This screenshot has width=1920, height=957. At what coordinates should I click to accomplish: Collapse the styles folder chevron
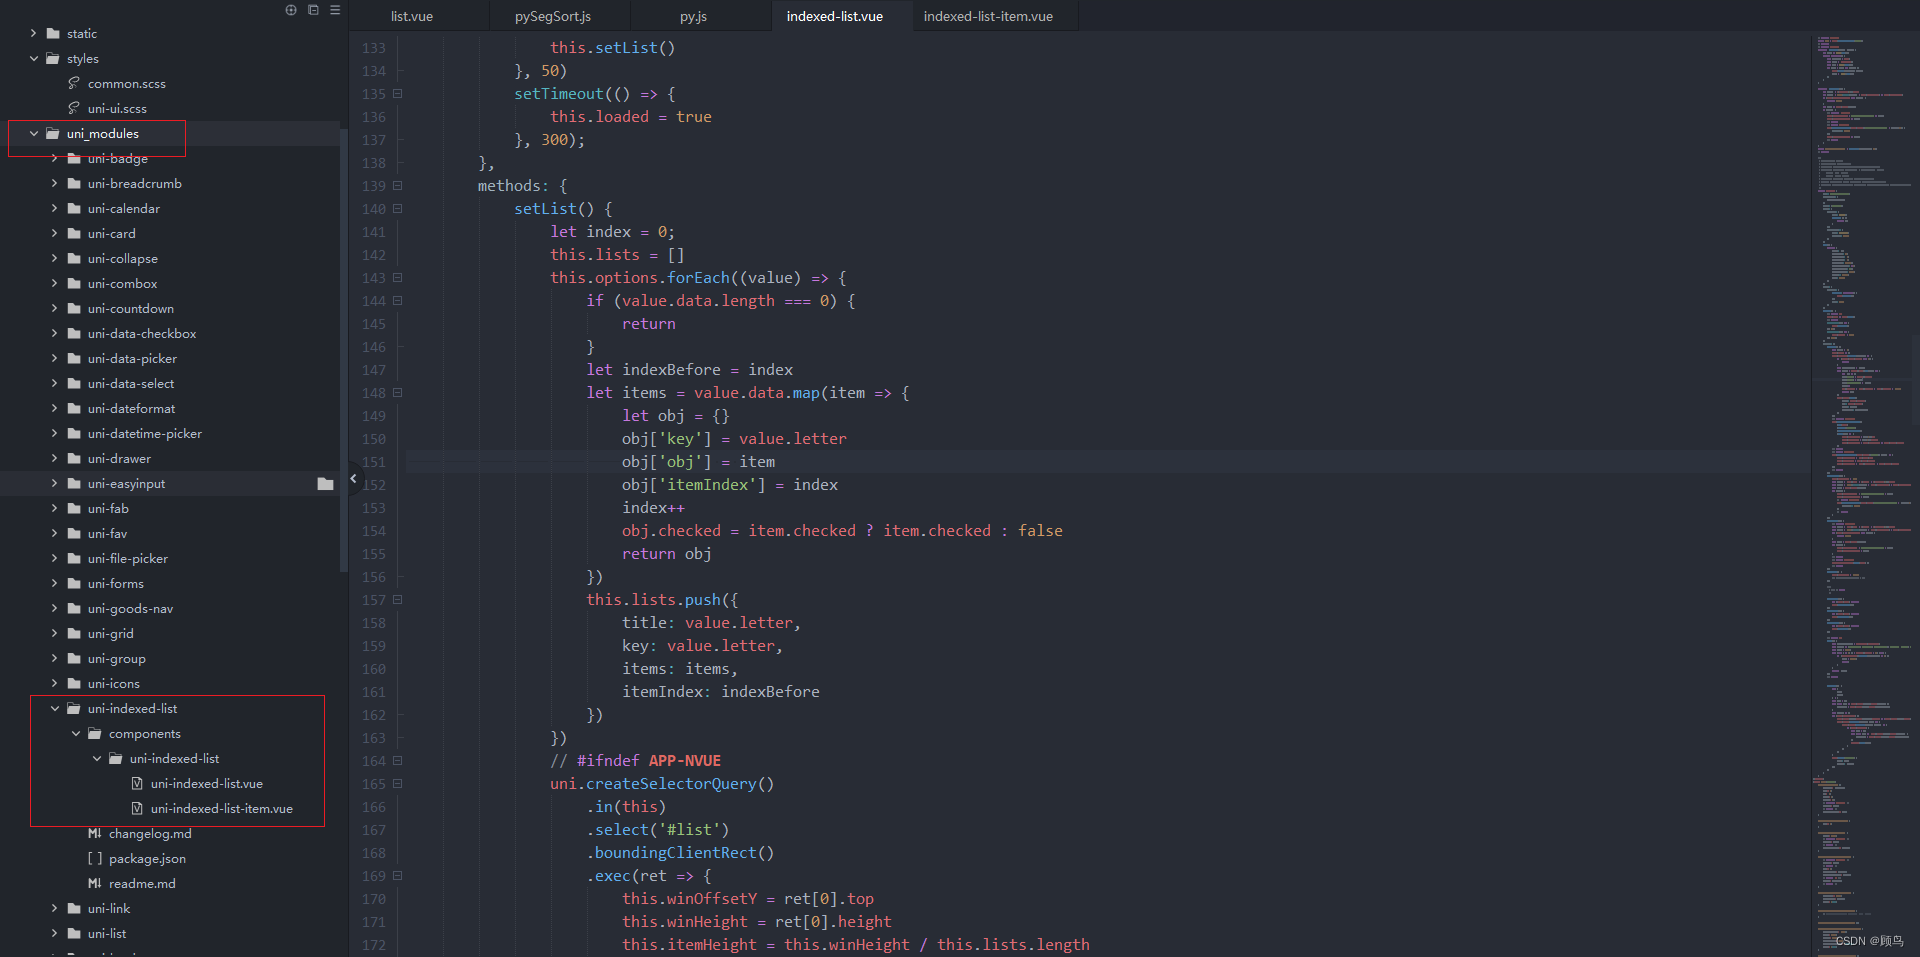point(33,59)
